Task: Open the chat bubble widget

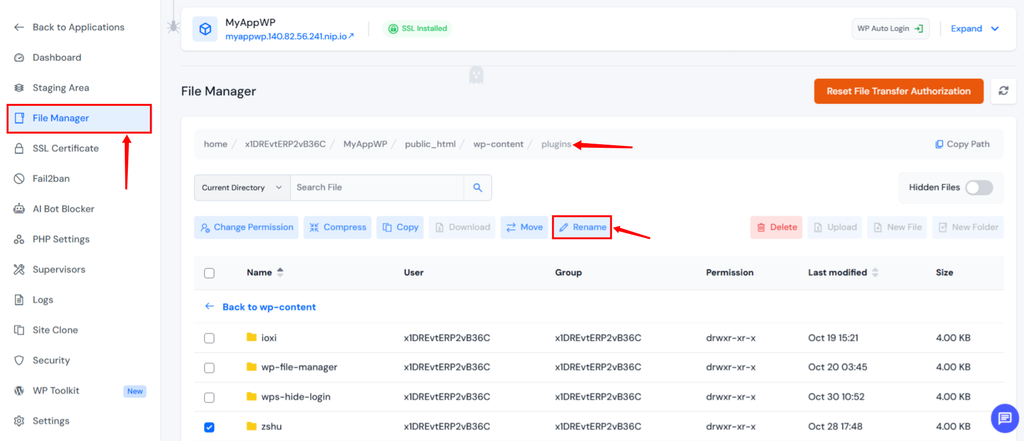Action: tap(1004, 418)
